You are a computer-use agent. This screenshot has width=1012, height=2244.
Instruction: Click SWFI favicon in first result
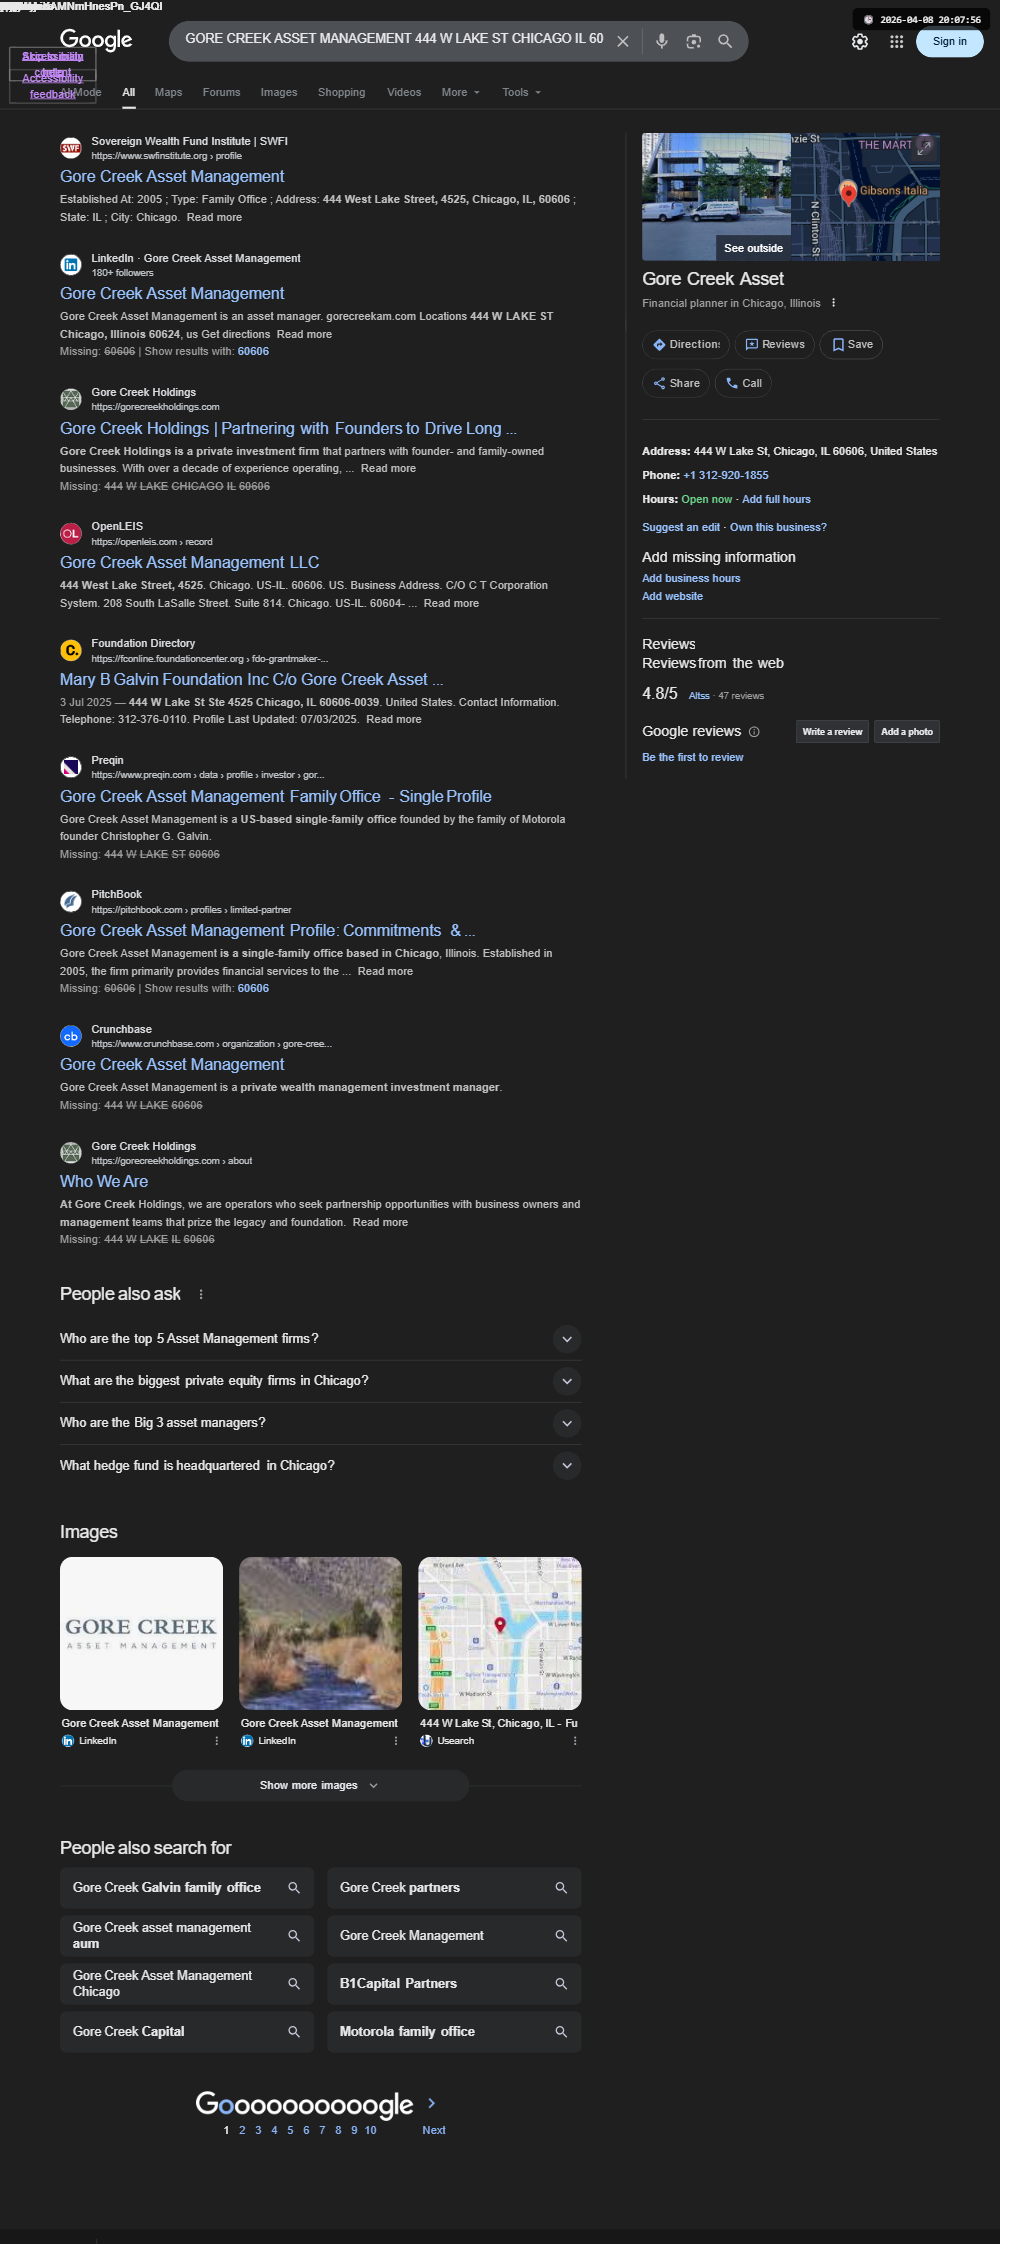(x=71, y=148)
